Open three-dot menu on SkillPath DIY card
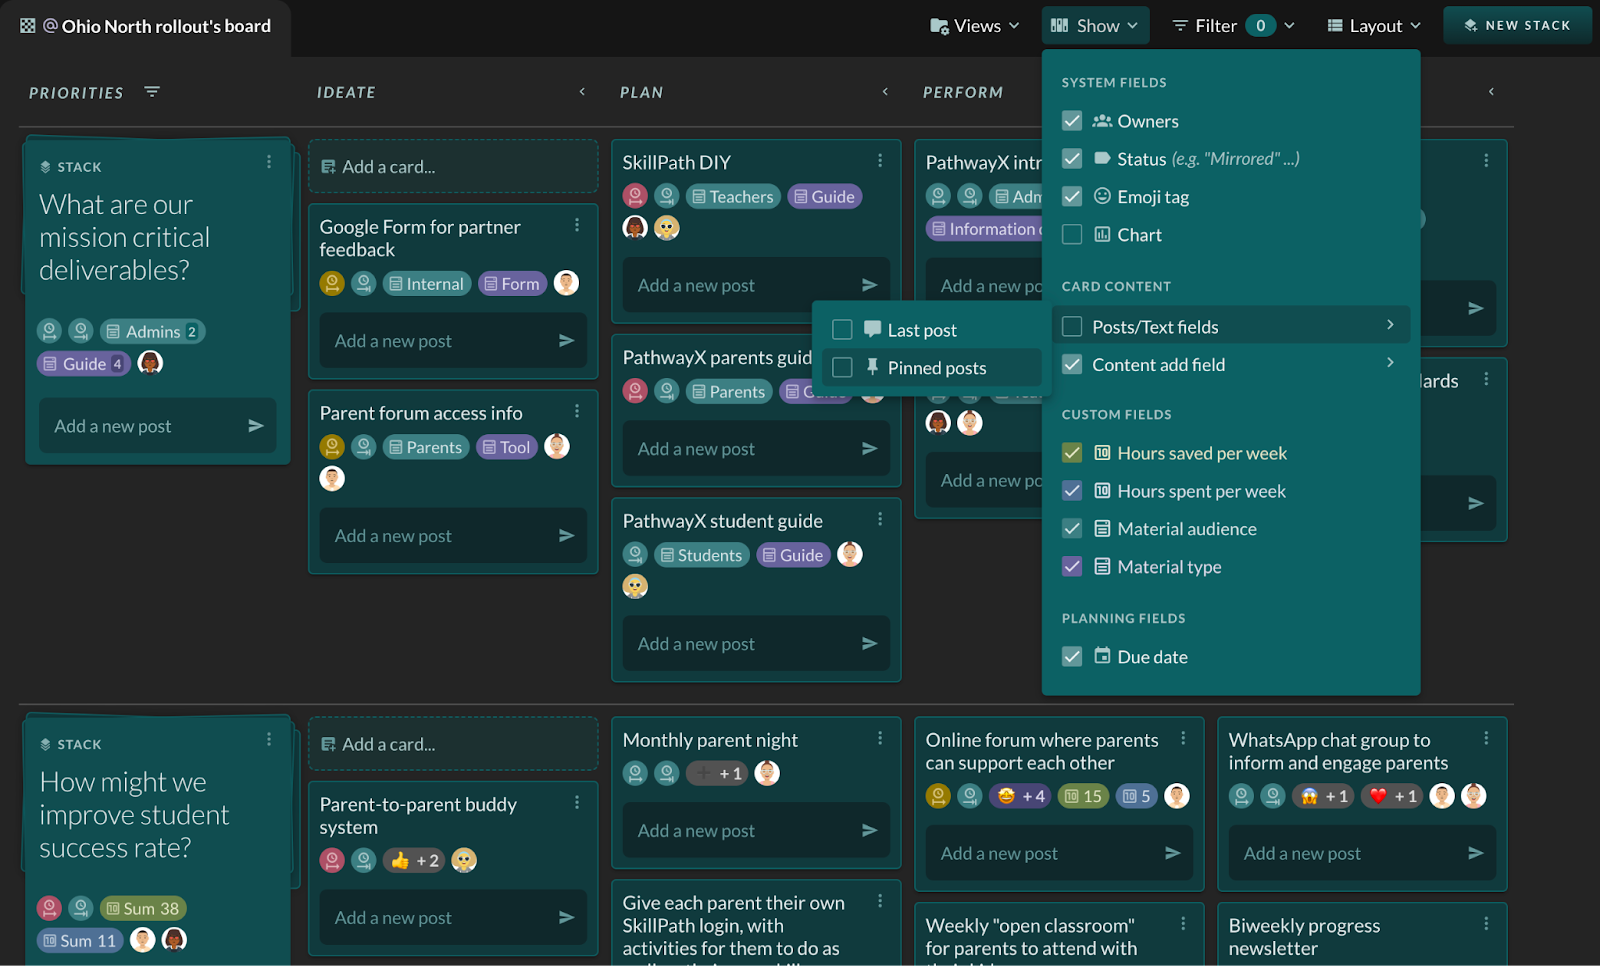Viewport: 1600px width, 966px height. click(x=880, y=161)
